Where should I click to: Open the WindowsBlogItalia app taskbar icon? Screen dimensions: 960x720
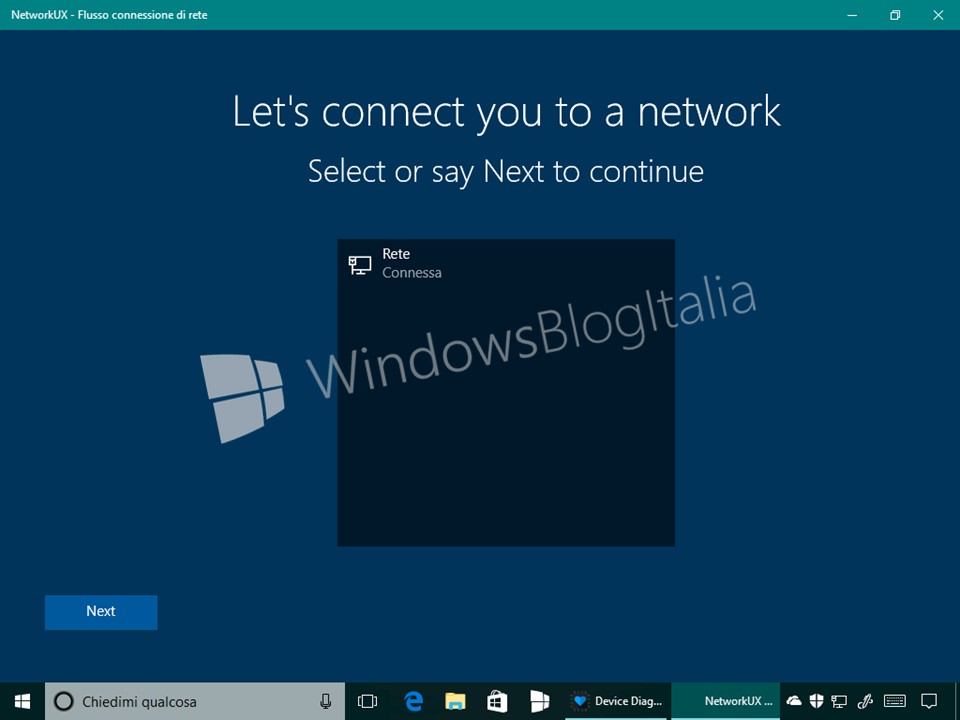coord(539,701)
